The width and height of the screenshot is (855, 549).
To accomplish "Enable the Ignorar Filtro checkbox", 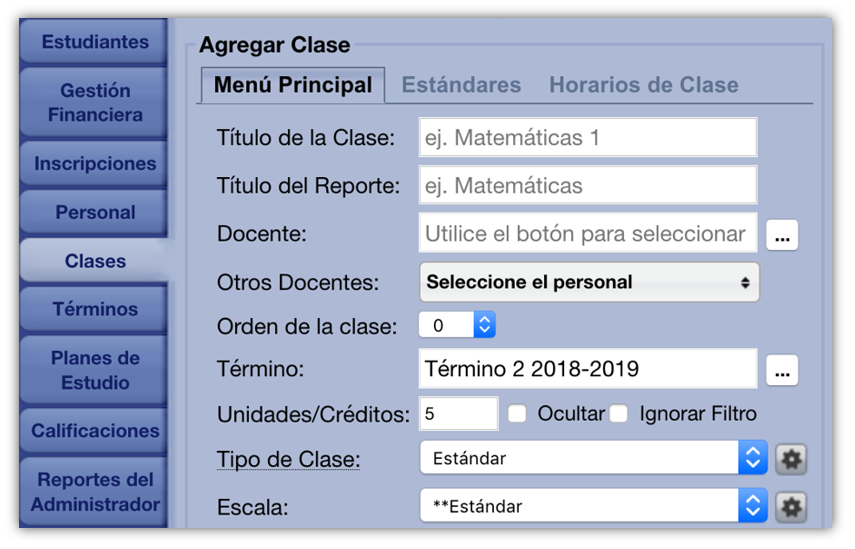I will (619, 414).
